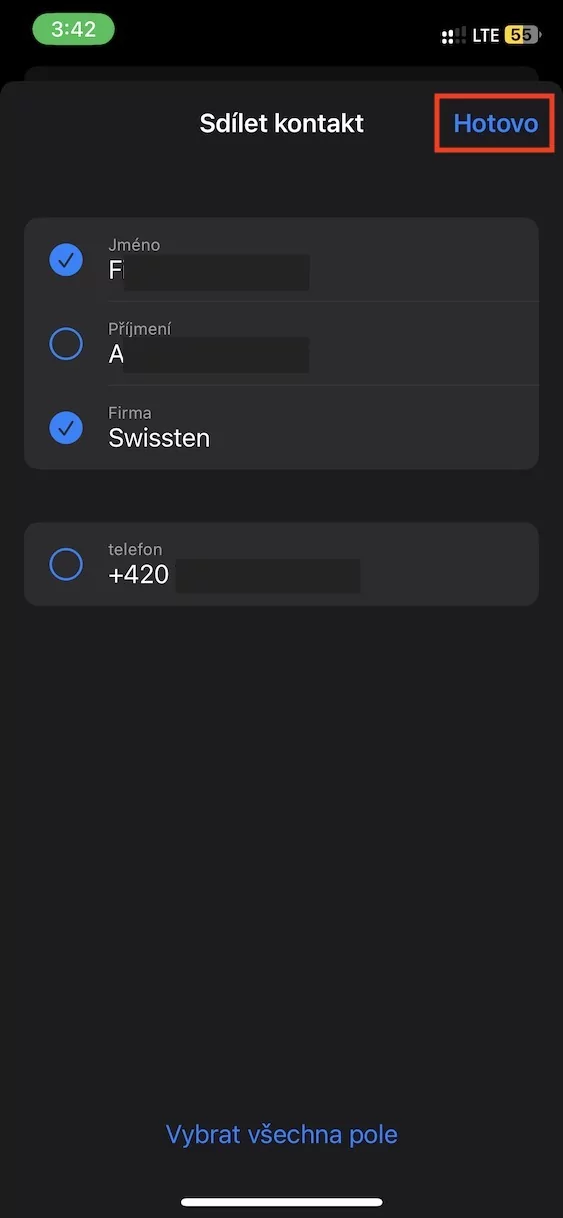The width and height of the screenshot is (563, 1218).
Task: Select the Swissten company value
Action: (x=159, y=438)
